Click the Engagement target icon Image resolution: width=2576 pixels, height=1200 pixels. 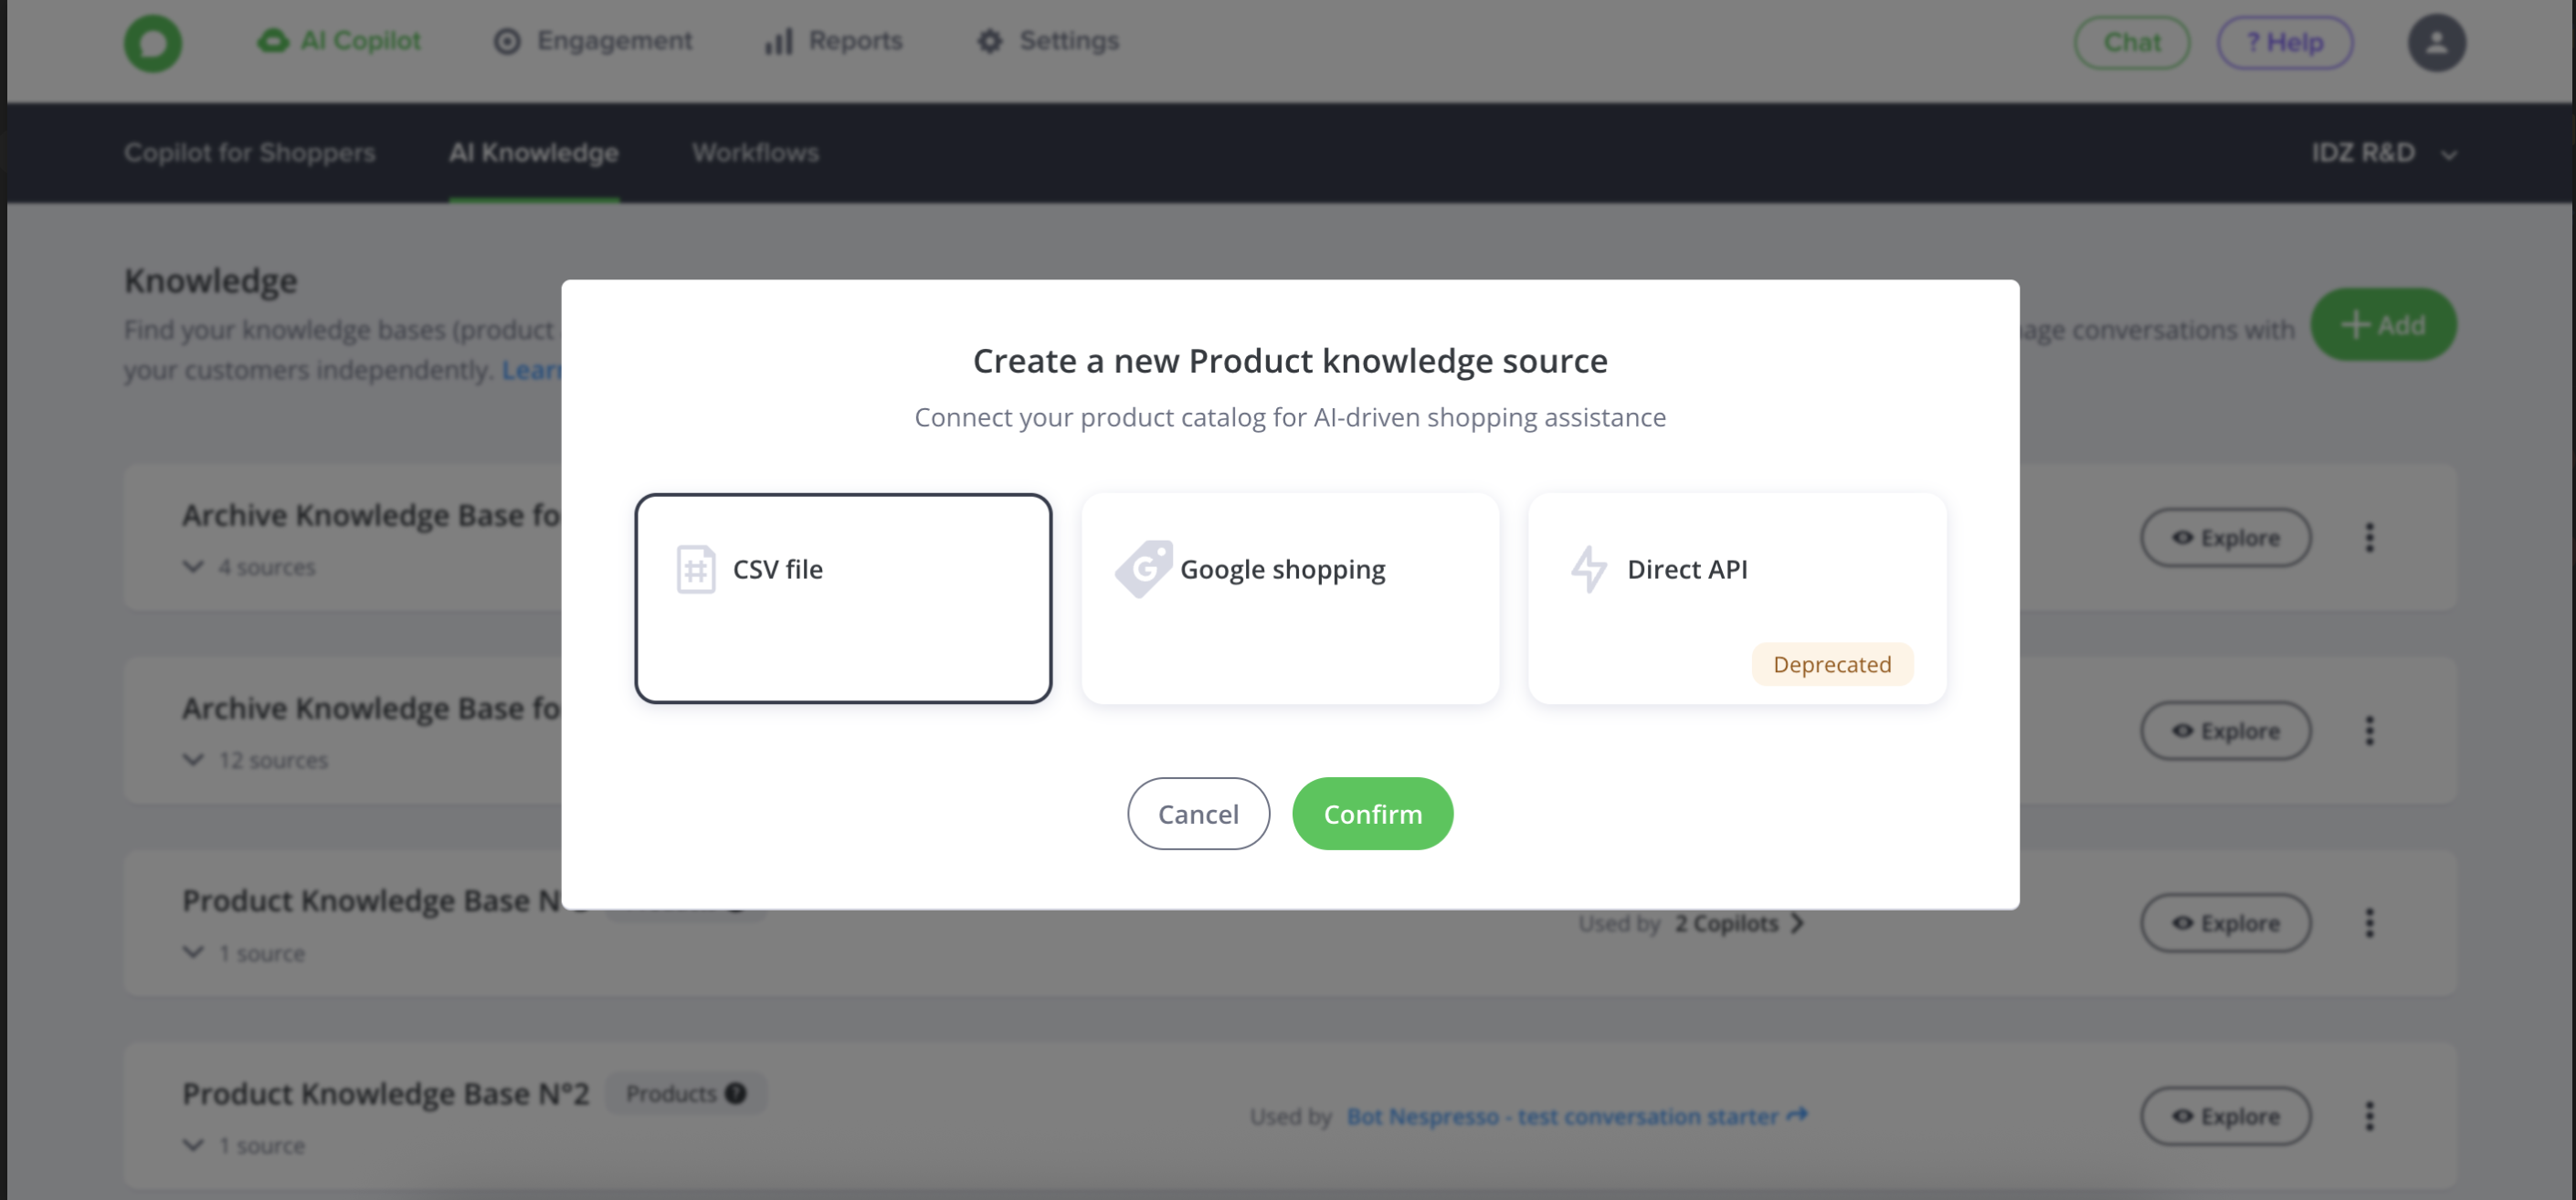click(507, 41)
